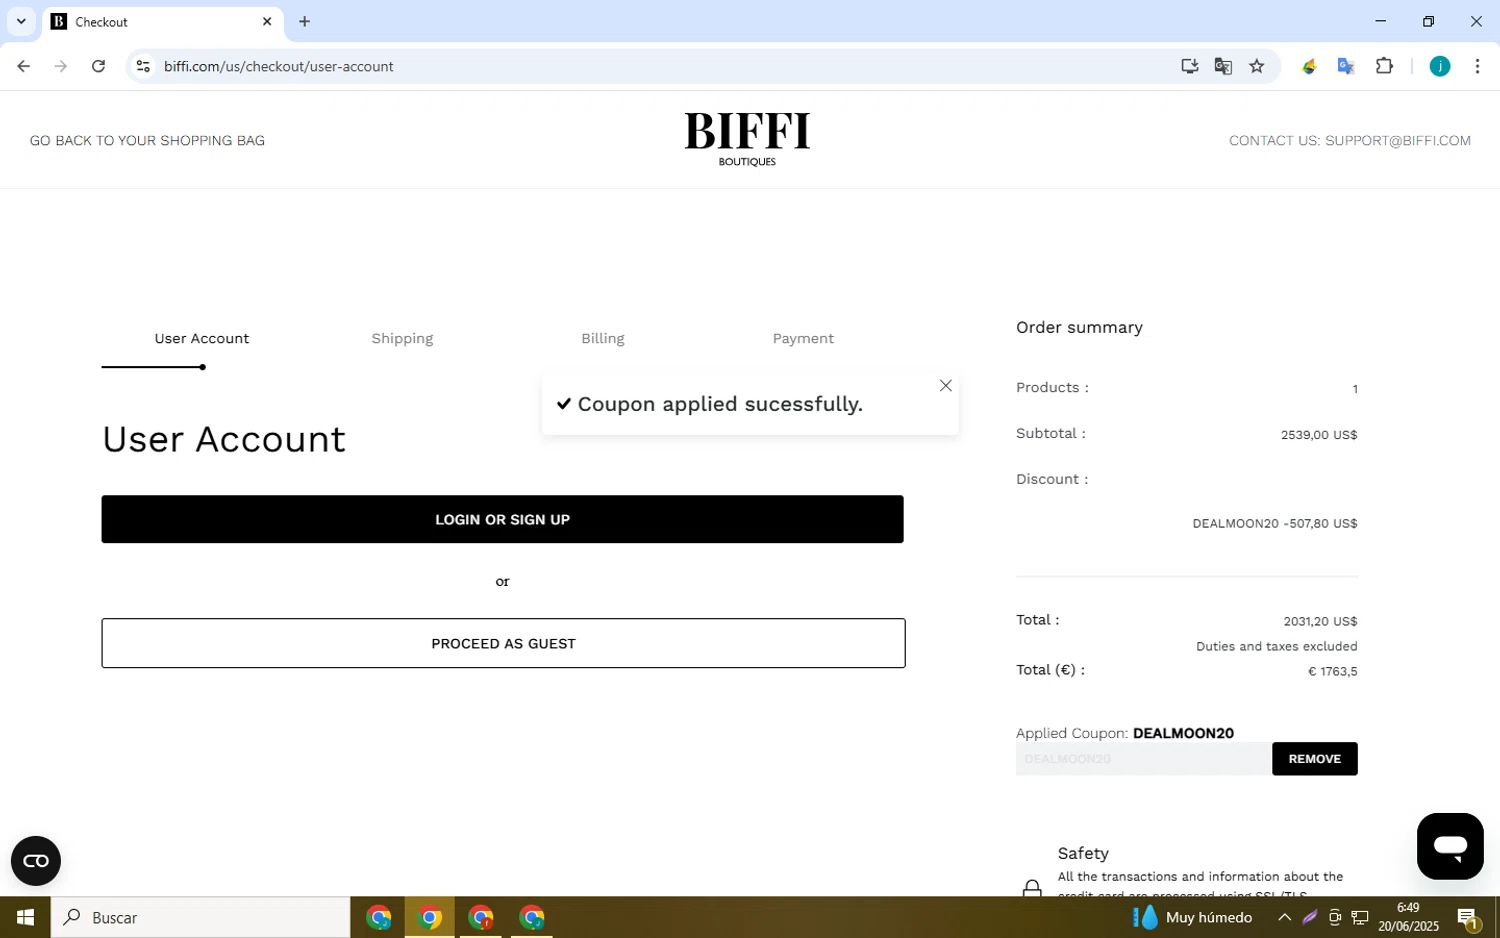
Task: Go back to your shopping bag
Action: (147, 141)
